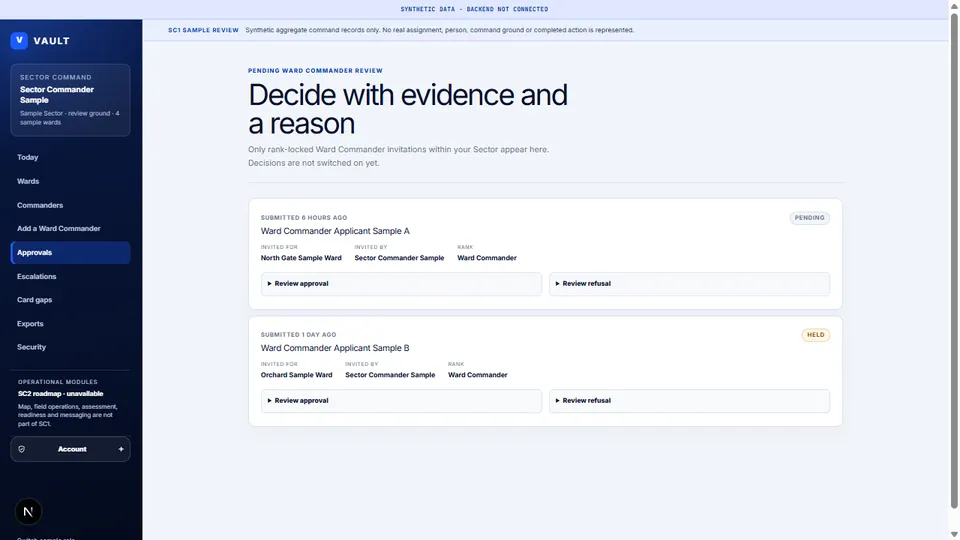The image size is (960, 540).
Task: Open Card gaps in the sidebar
Action: tap(70, 299)
